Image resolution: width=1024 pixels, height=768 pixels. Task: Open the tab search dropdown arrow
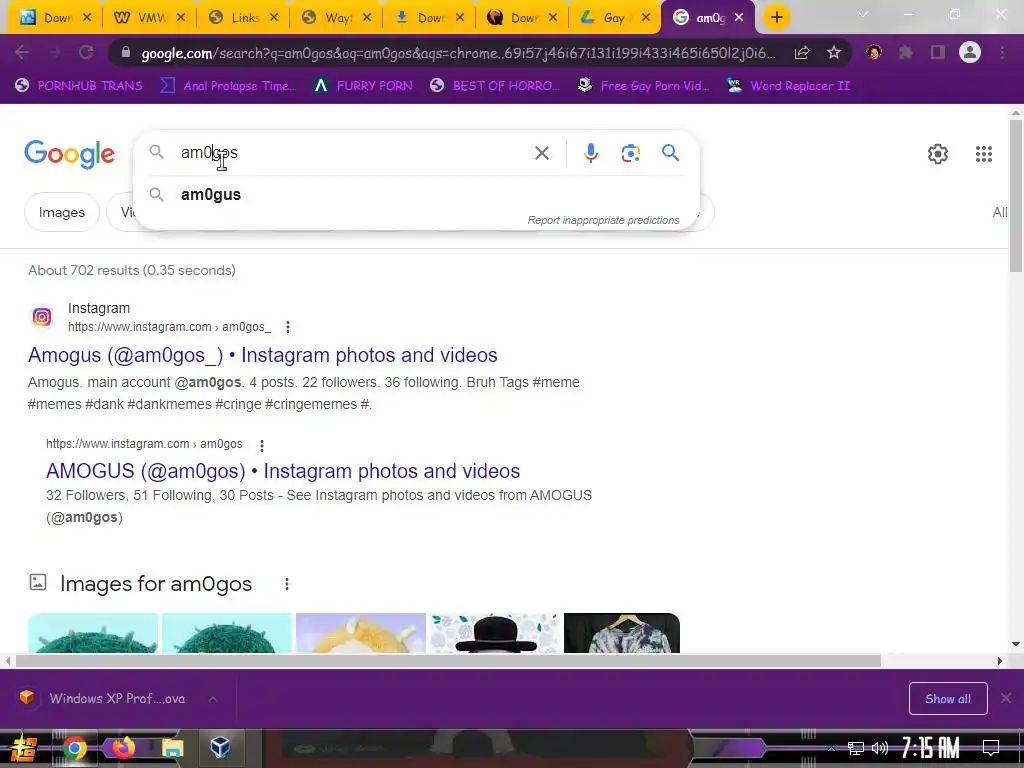pyautogui.click(x=863, y=14)
